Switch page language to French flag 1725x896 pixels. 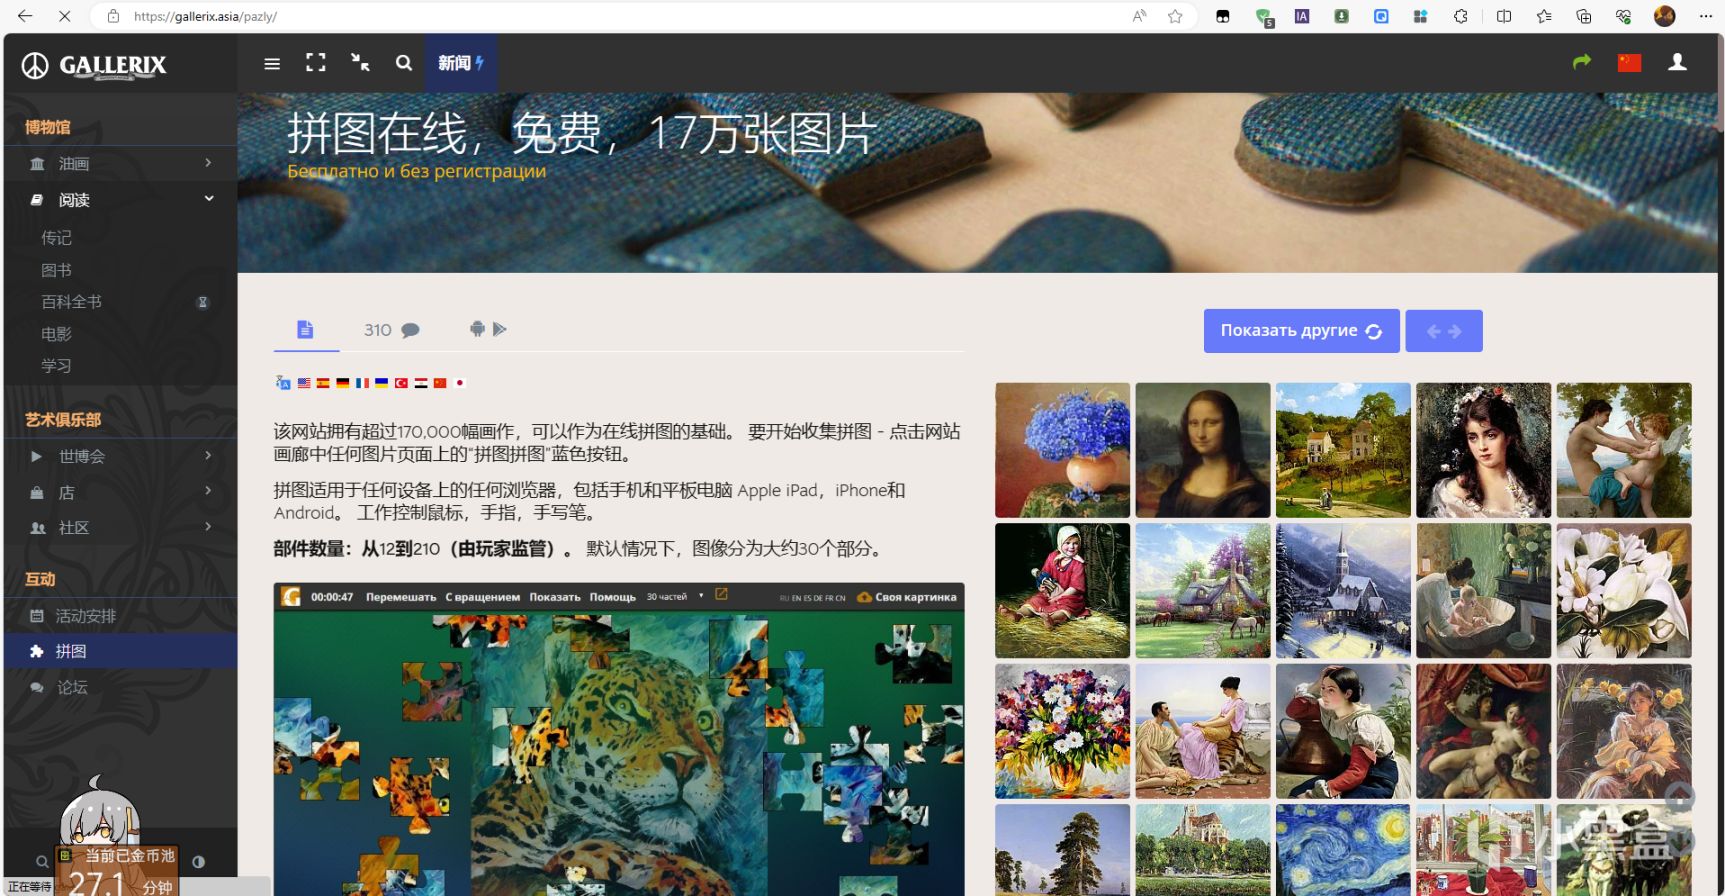[x=362, y=383]
